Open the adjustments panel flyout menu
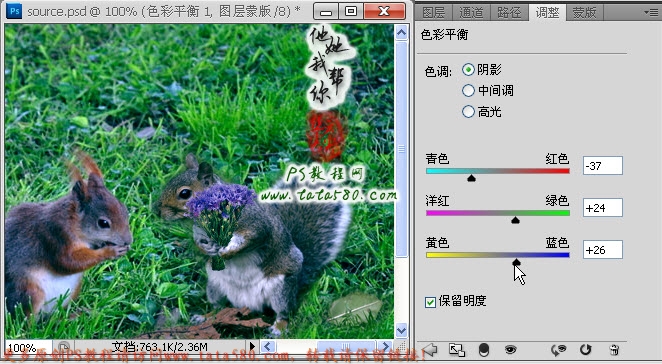The height and width of the screenshot is (364, 662). point(651,12)
